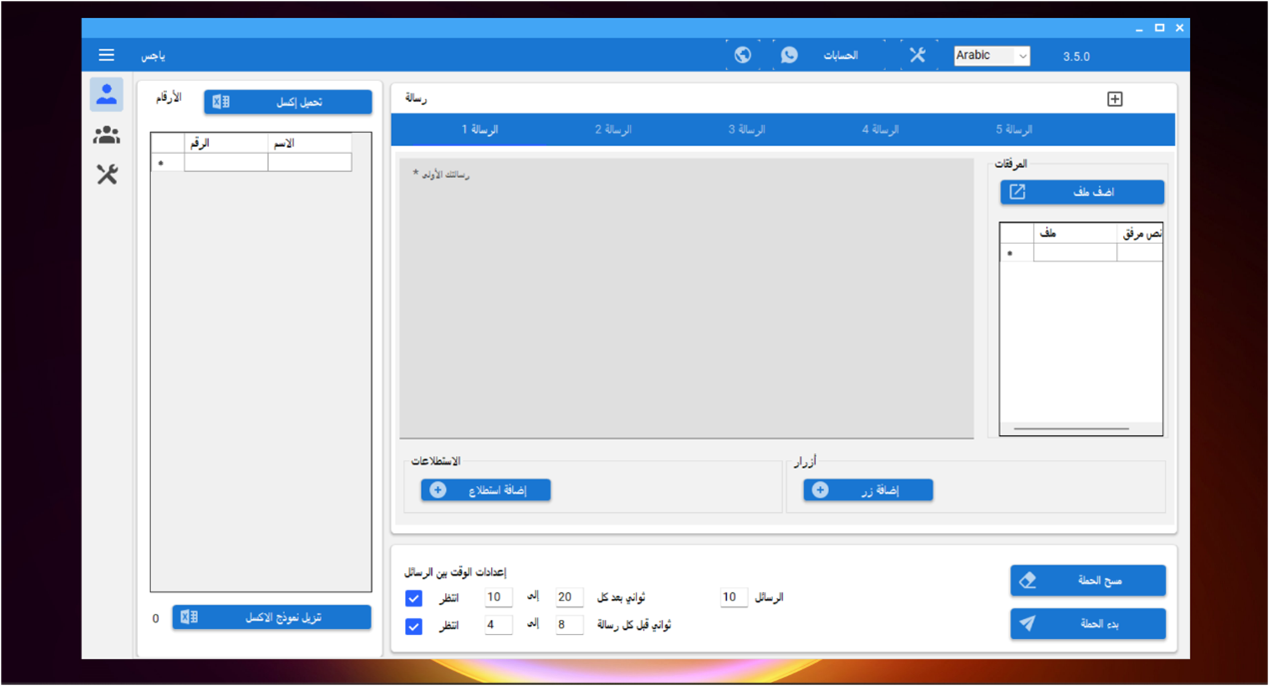The image size is (1269, 686).
Task: Switch to the الرسالة 2 tab
Action: point(613,130)
